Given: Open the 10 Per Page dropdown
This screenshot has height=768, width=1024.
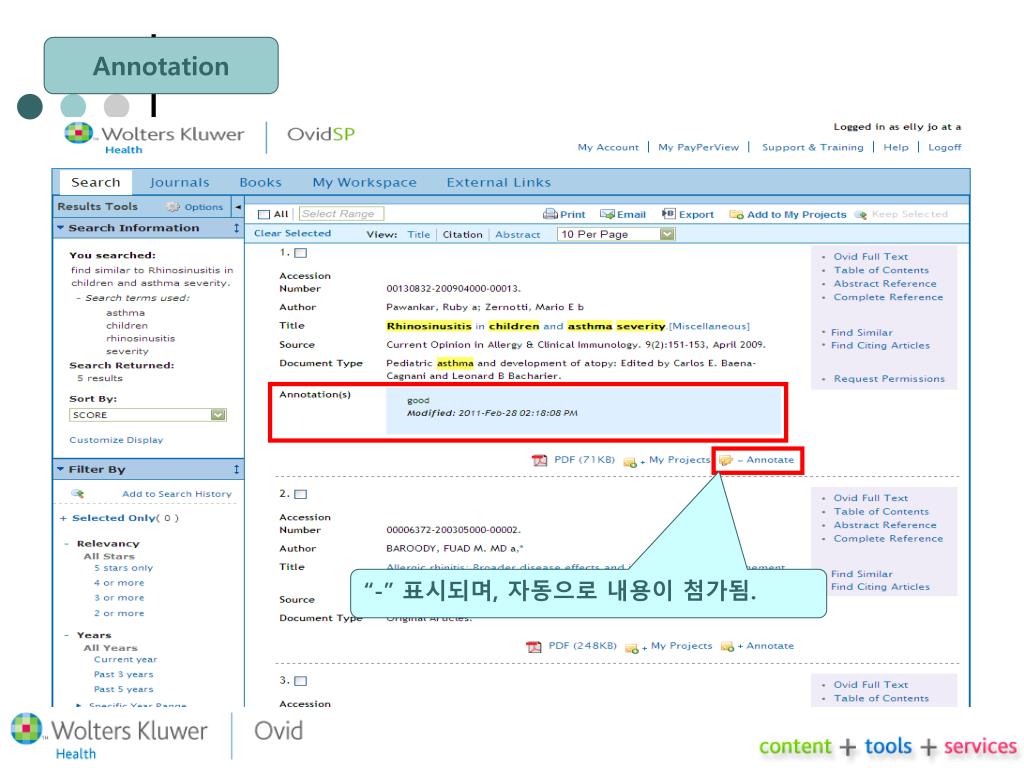Looking at the screenshot, I should pyautogui.click(x=616, y=234).
